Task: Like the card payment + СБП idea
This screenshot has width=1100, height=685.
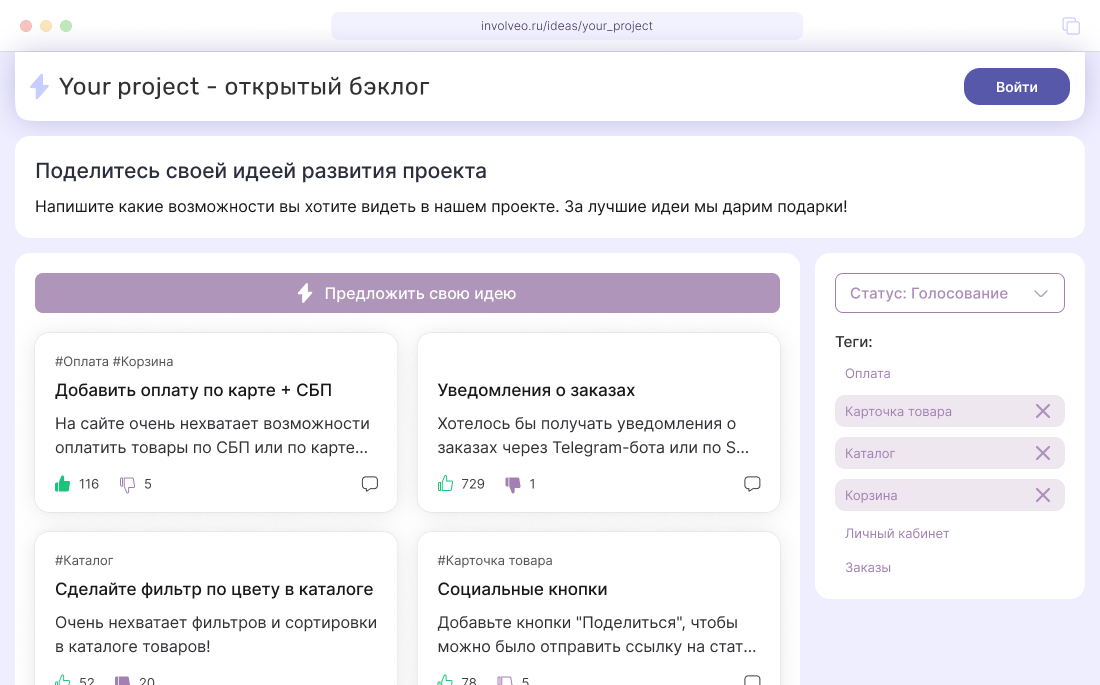Action: point(63,484)
